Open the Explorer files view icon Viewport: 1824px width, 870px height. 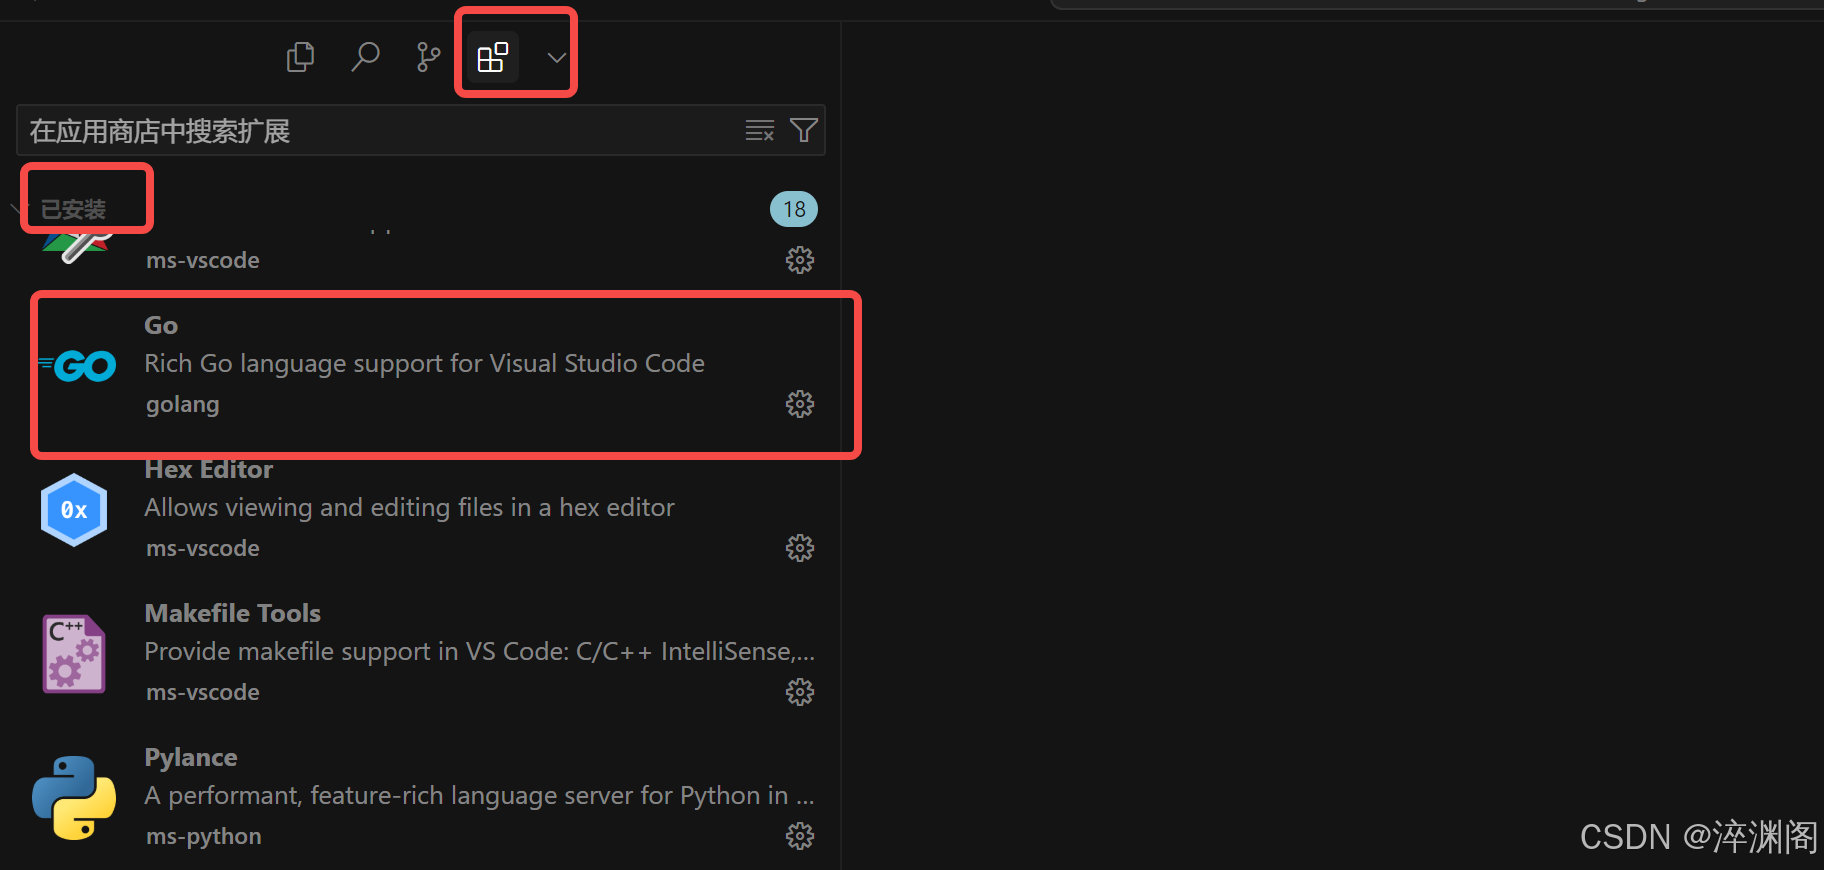click(x=300, y=57)
